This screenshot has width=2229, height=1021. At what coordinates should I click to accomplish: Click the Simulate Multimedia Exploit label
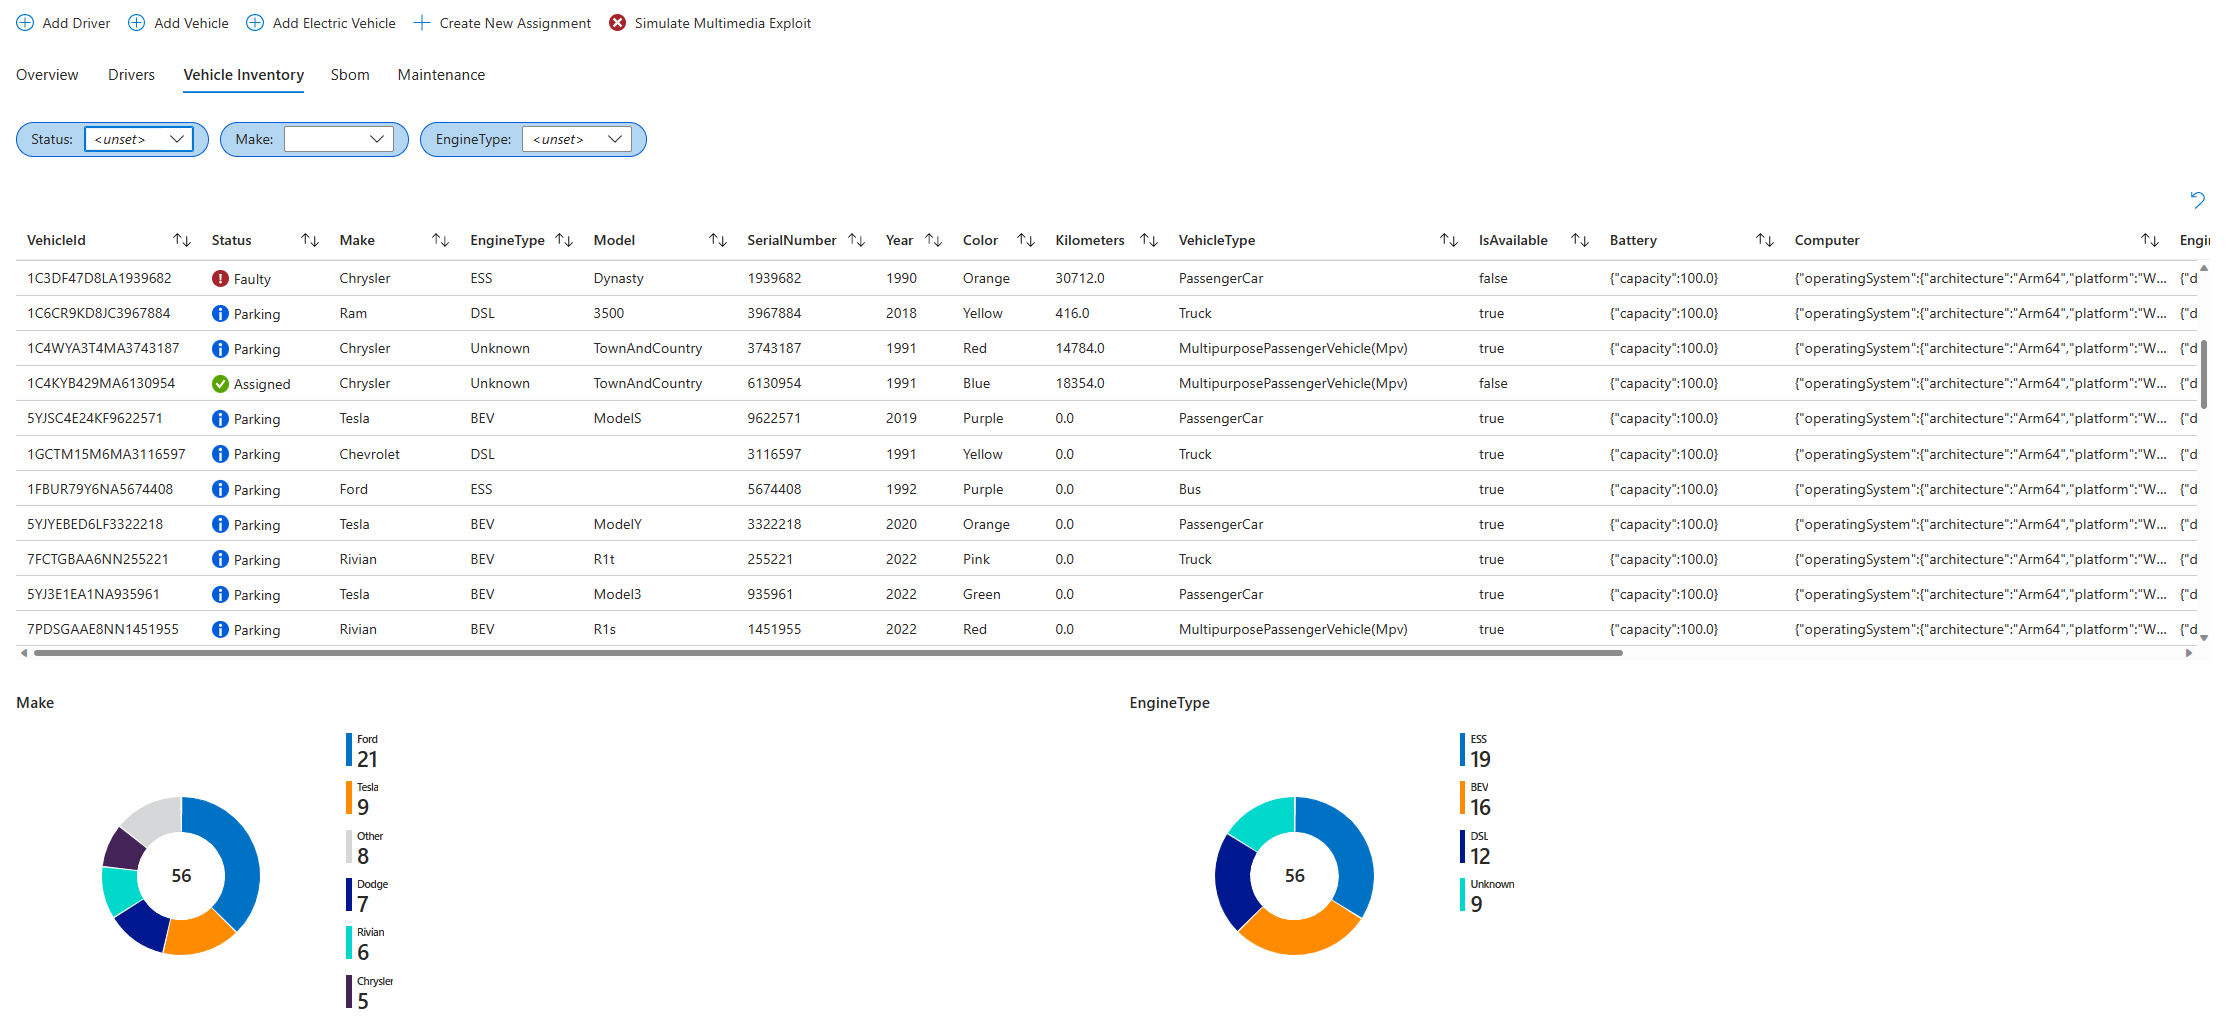pyautogui.click(x=723, y=23)
